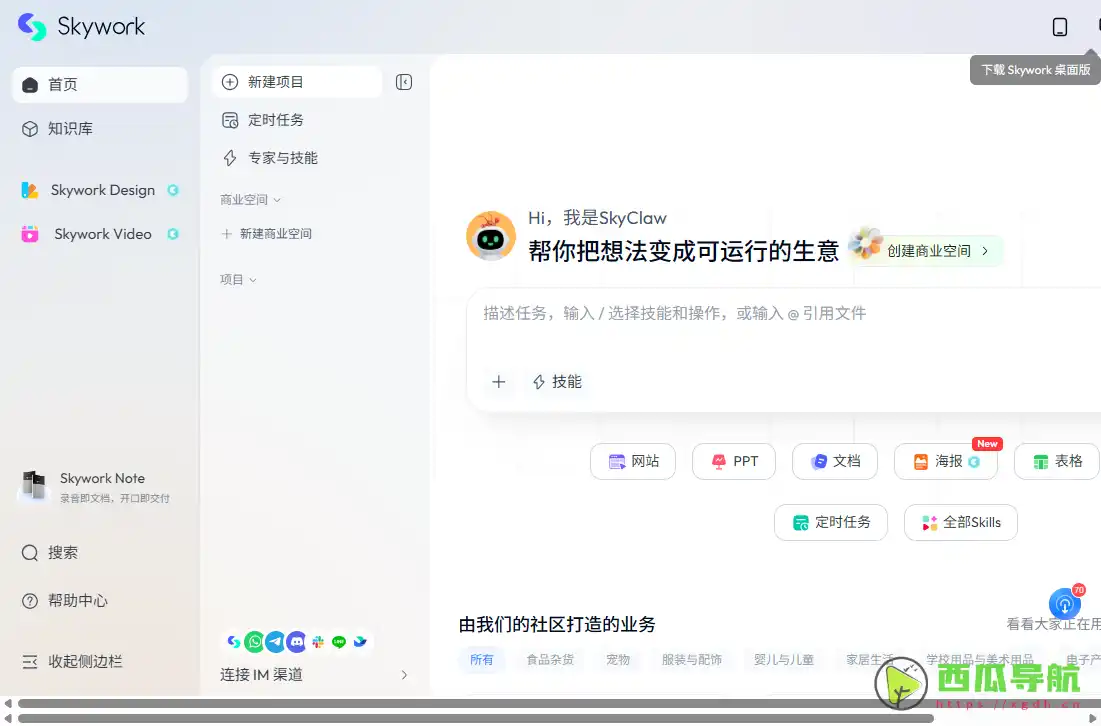Click the magnifier icon beside 搜索
1101x726 pixels.
click(x=29, y=553)
